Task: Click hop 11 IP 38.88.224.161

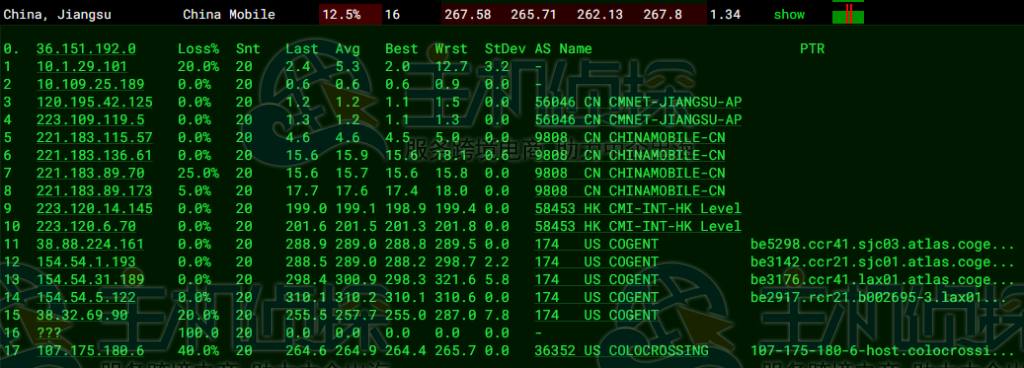Action: point(90,245)
